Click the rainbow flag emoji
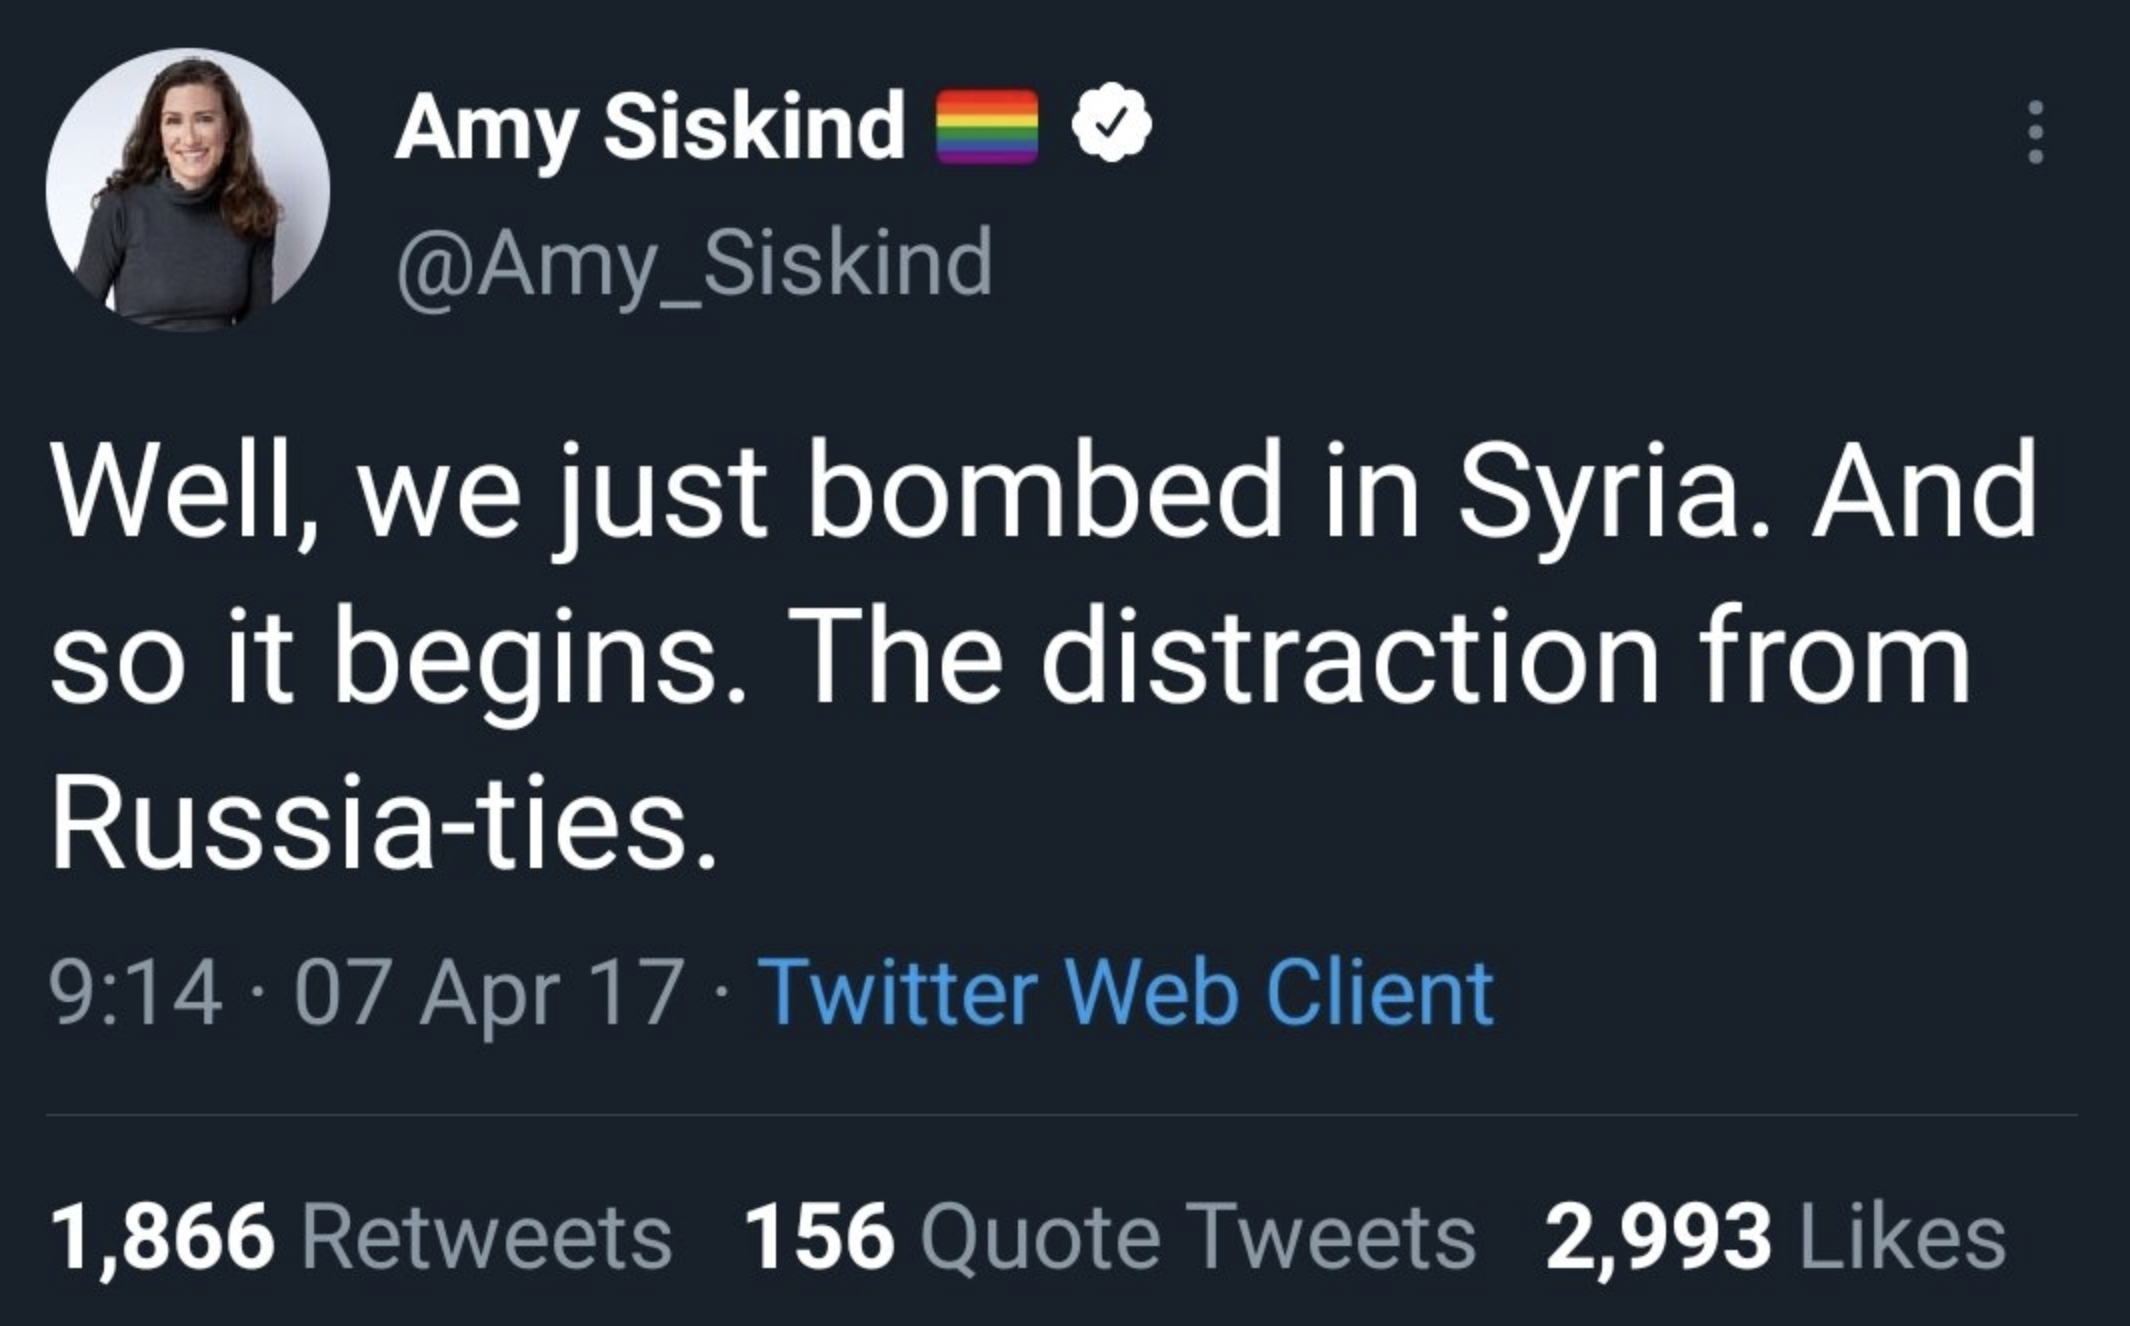 pos(986,126)
